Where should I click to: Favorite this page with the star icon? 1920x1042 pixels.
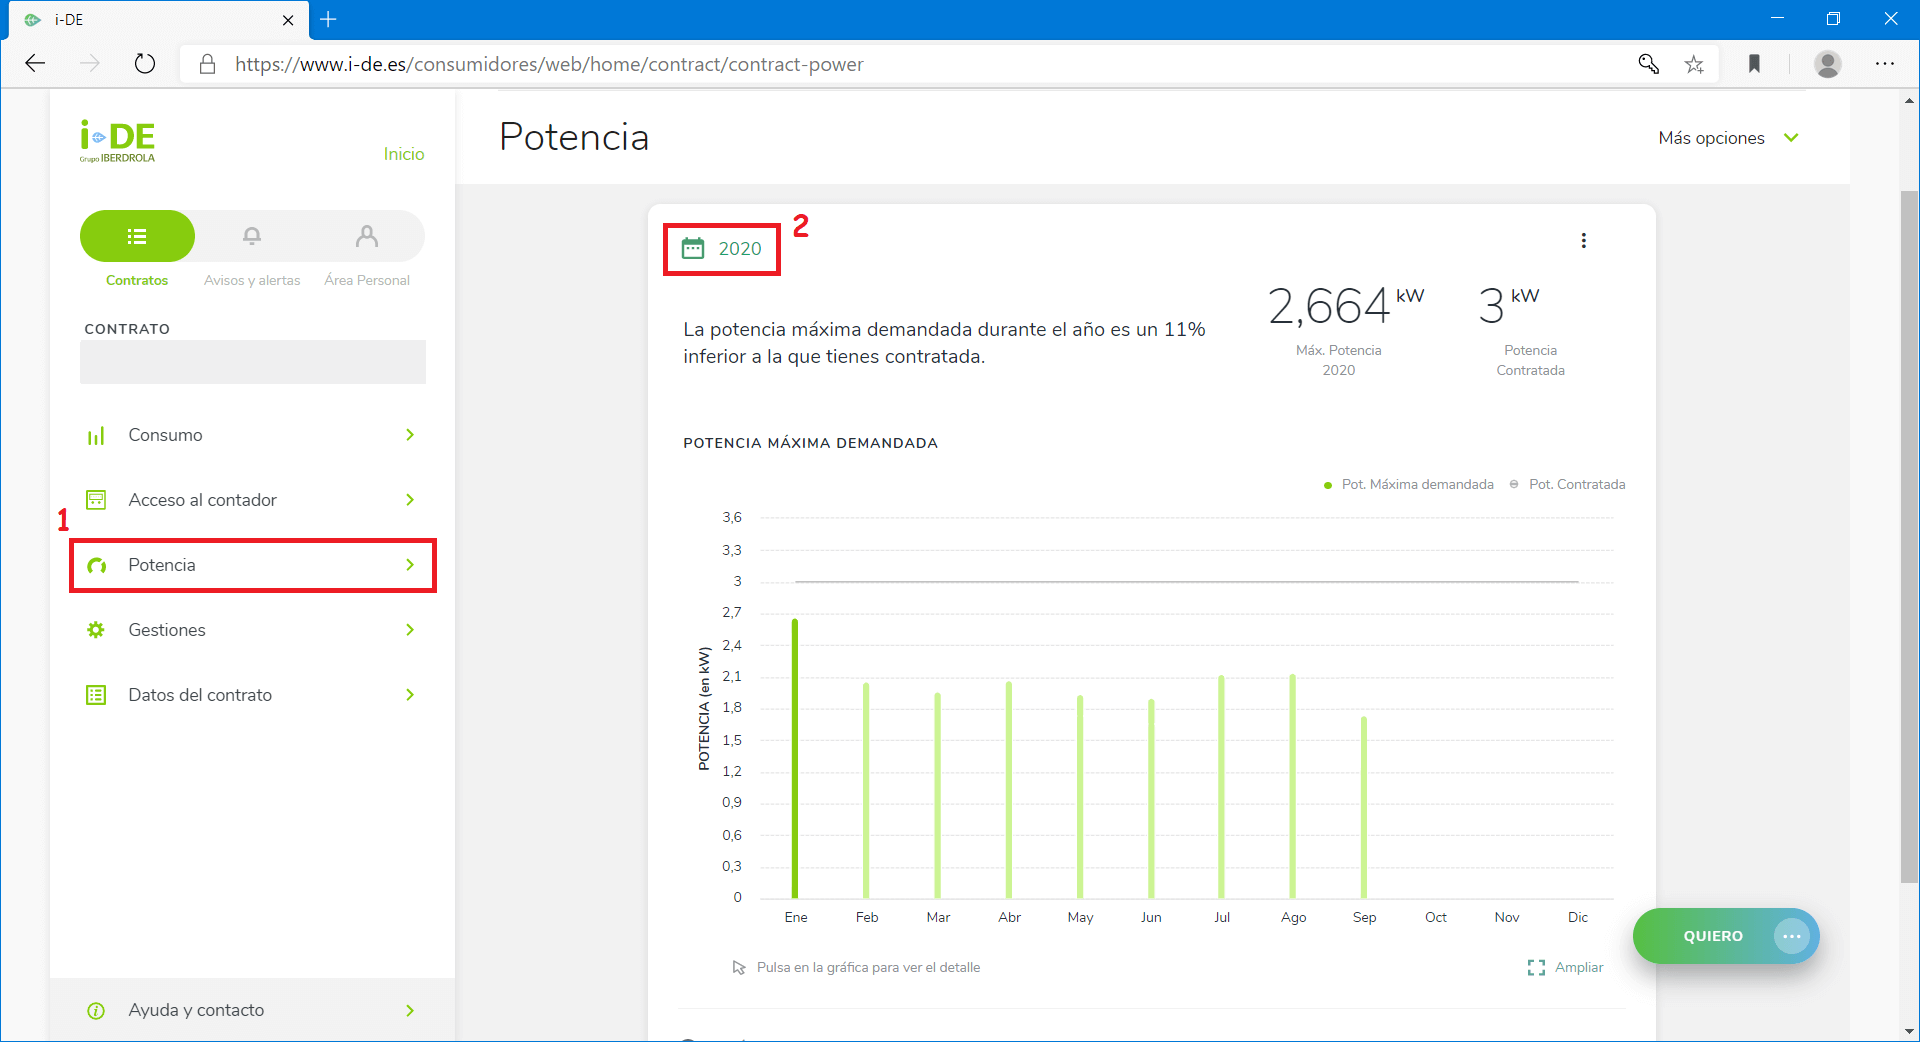[x=1694, y=64]
